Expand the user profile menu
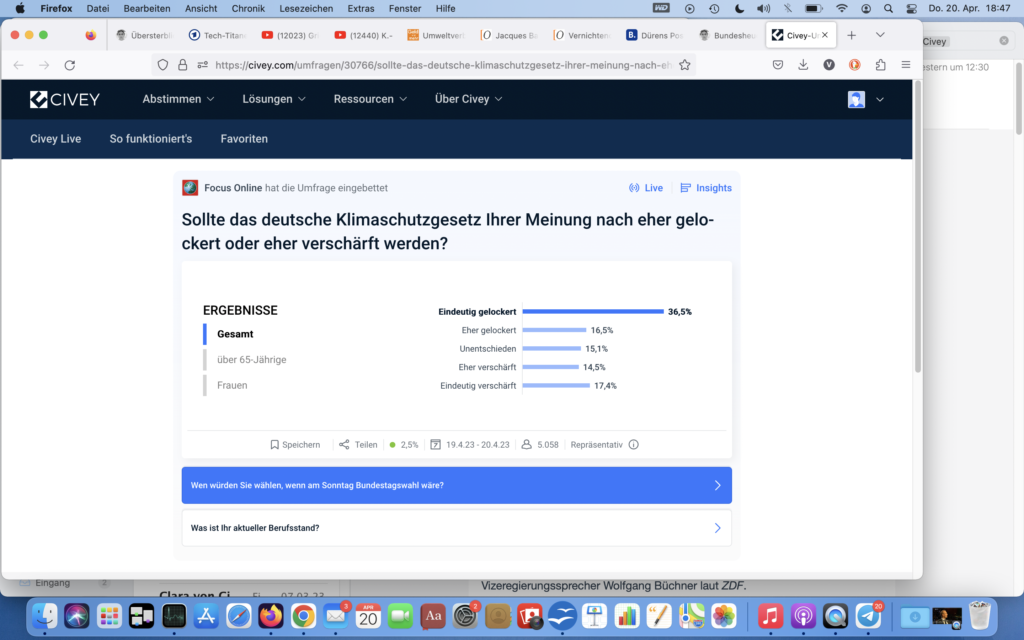This screenshot has width=1024, height=640. point(866,99)
